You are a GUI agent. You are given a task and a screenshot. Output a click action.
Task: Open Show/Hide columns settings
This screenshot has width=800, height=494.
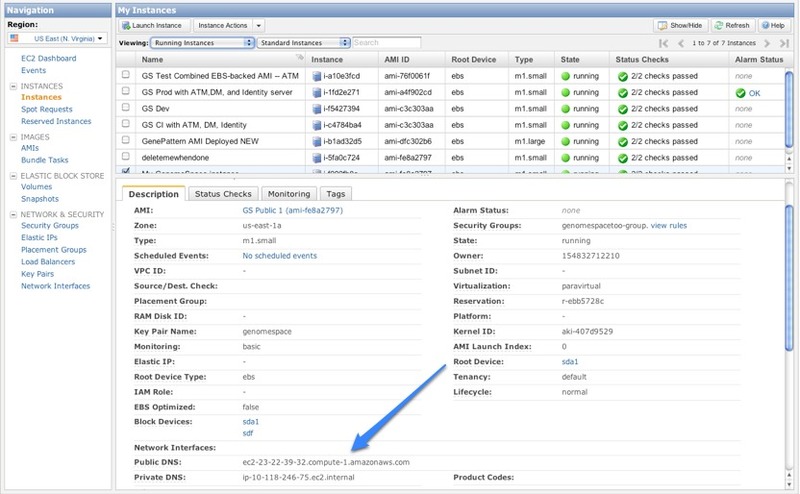(x=681, y=25)
